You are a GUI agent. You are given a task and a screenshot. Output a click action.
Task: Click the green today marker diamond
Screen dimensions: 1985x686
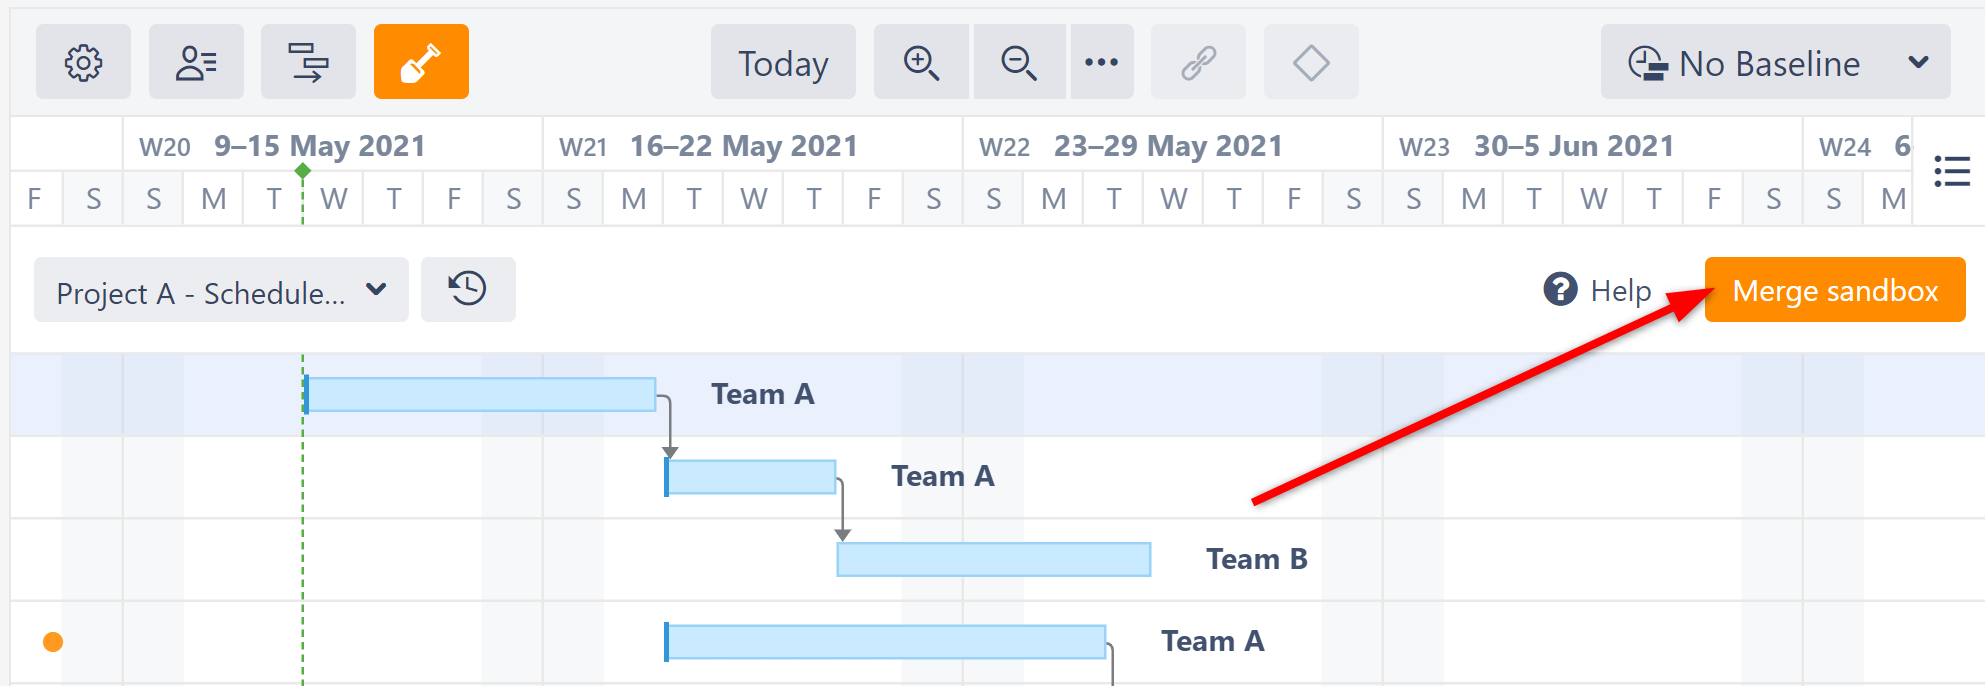(x=303, y=171)
